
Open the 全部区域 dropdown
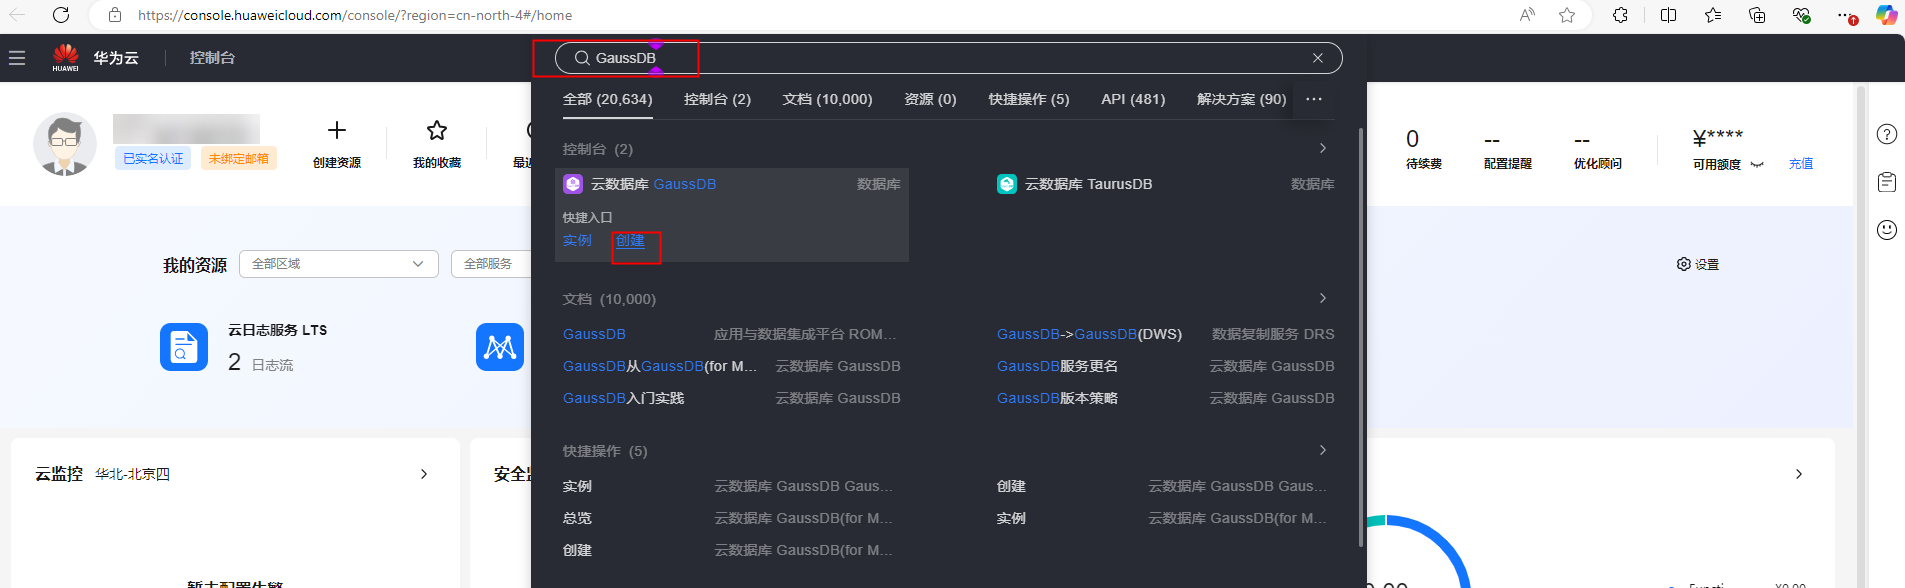[x=338, y=264]
